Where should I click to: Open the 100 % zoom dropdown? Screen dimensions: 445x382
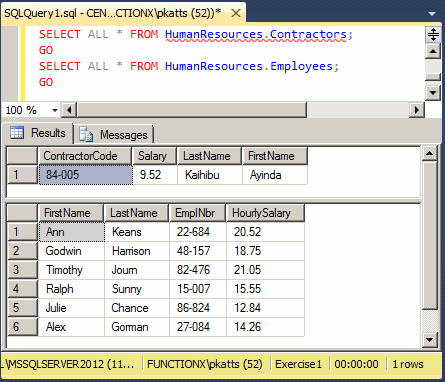(x=55, y=110)
